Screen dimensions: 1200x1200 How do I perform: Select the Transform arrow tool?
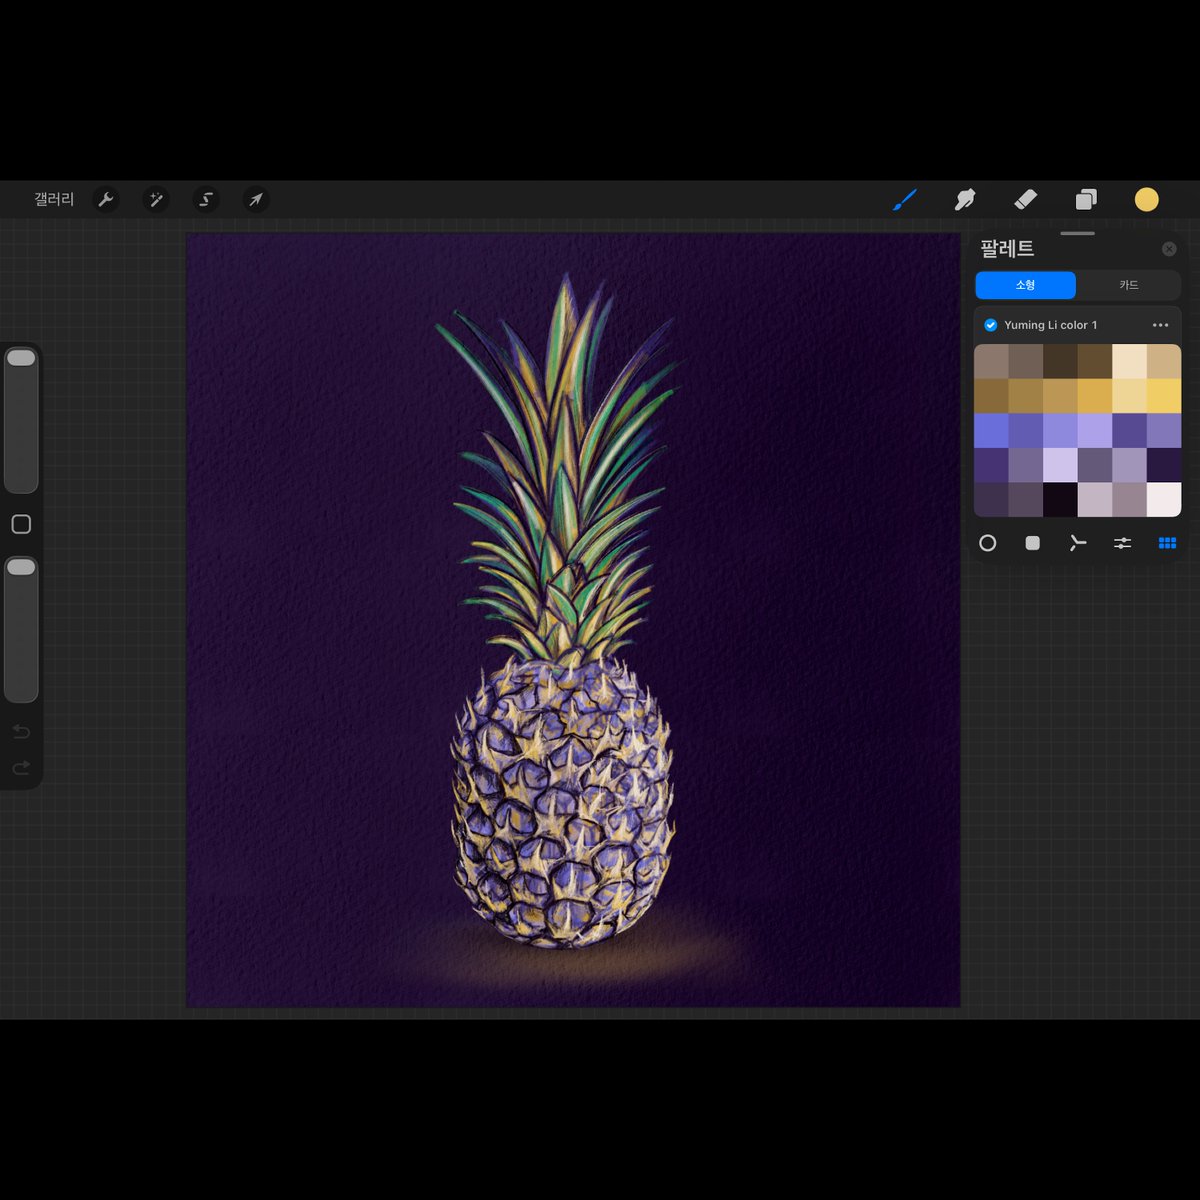(x=255, y=199)
